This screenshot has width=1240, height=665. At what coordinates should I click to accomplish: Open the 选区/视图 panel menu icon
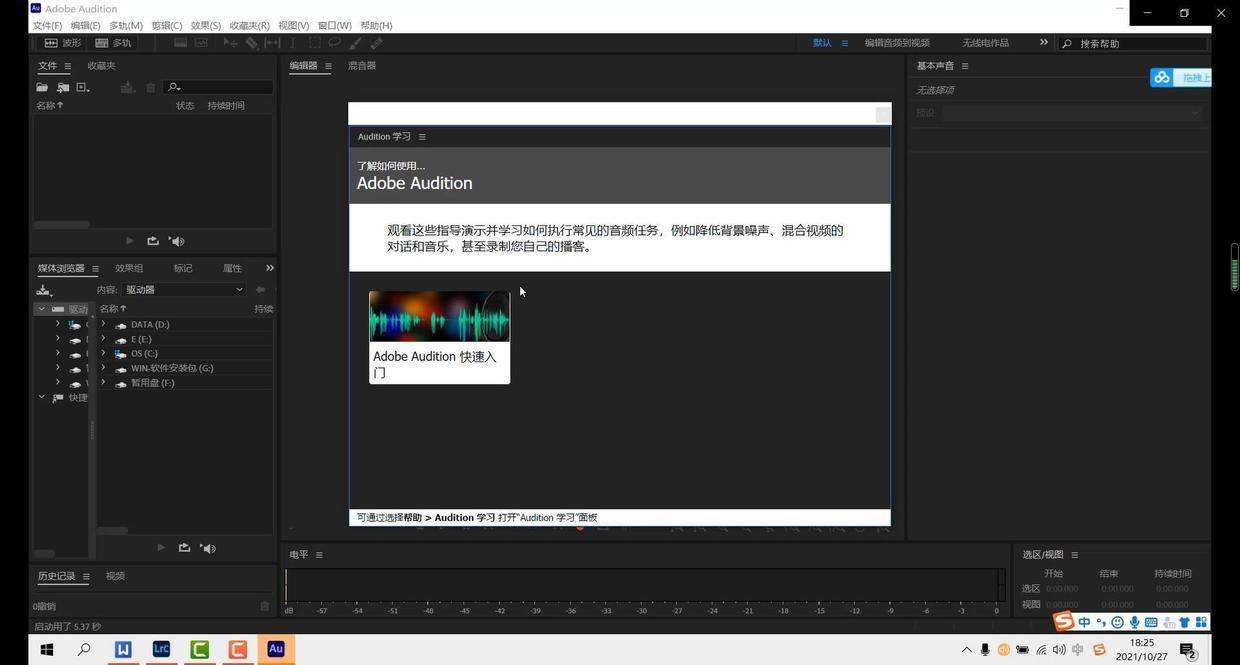click(1075, 555)
